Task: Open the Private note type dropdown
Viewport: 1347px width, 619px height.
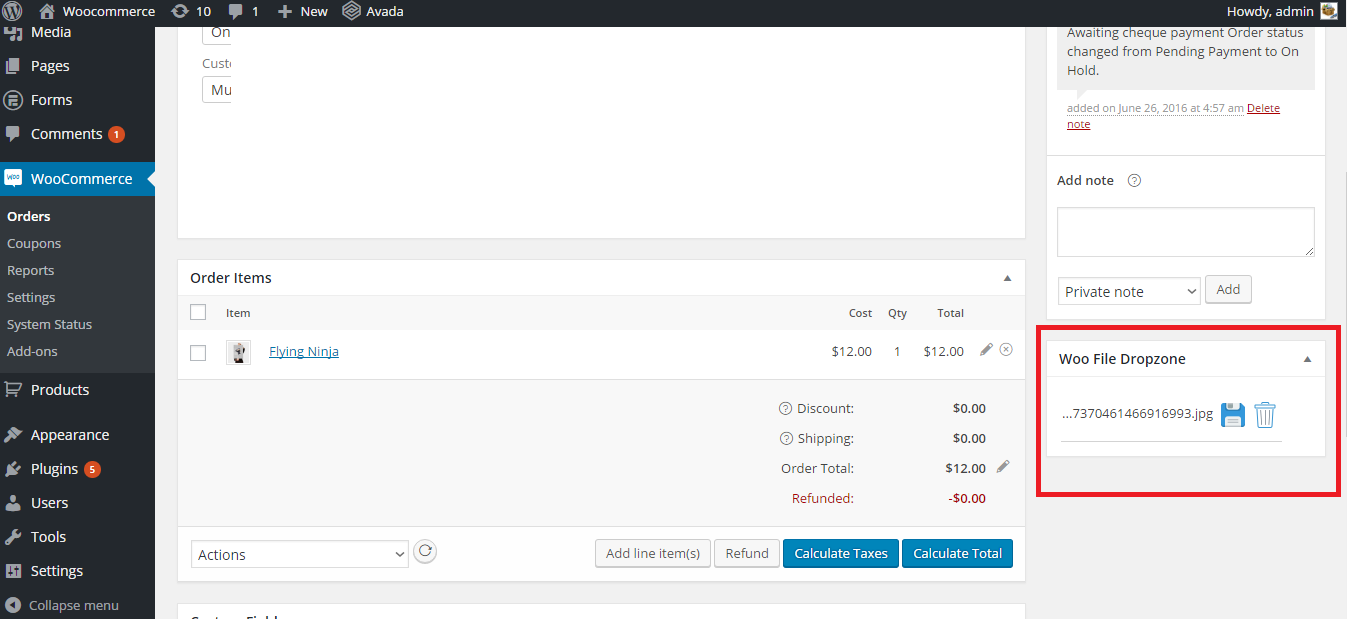Action: pos(1129,291)
